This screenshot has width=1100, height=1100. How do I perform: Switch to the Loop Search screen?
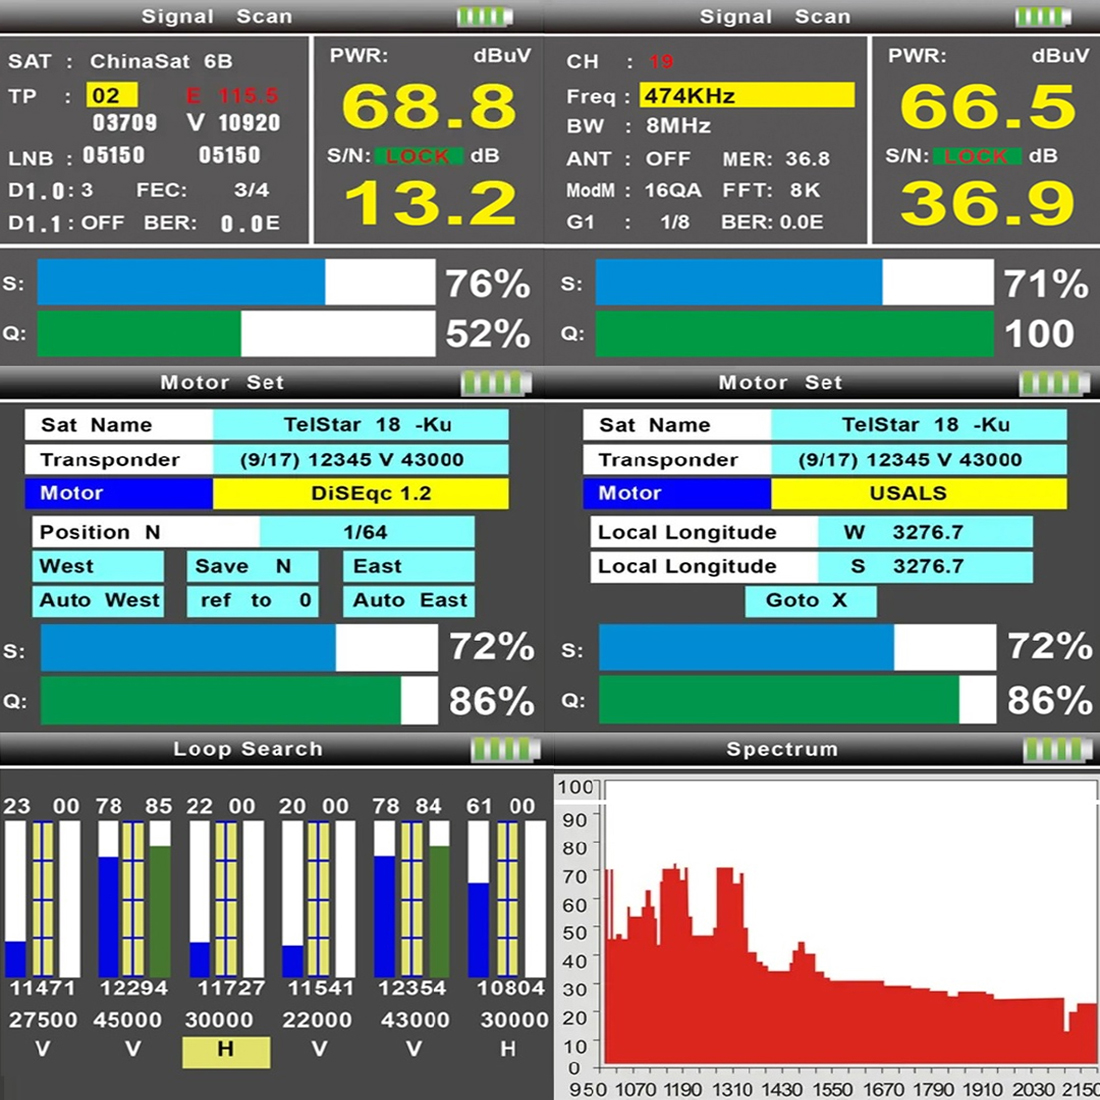[247, 748]
